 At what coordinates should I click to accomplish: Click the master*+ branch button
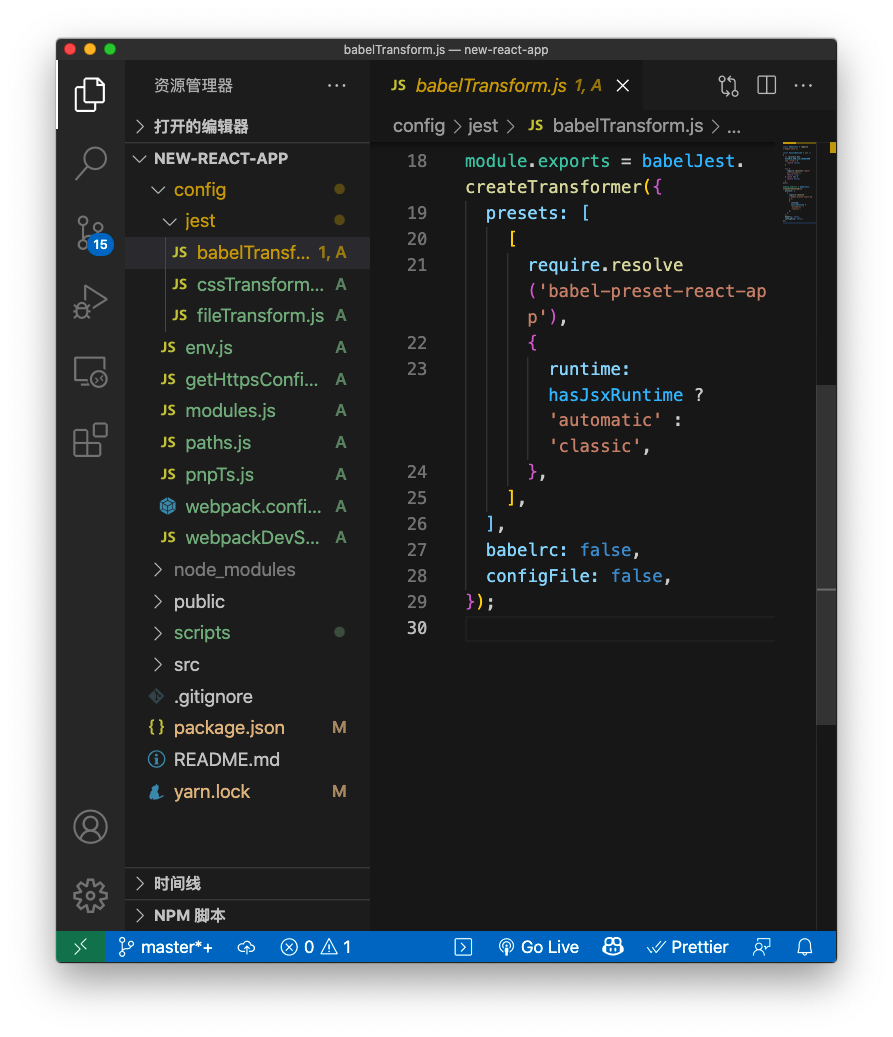coord(166,947)
